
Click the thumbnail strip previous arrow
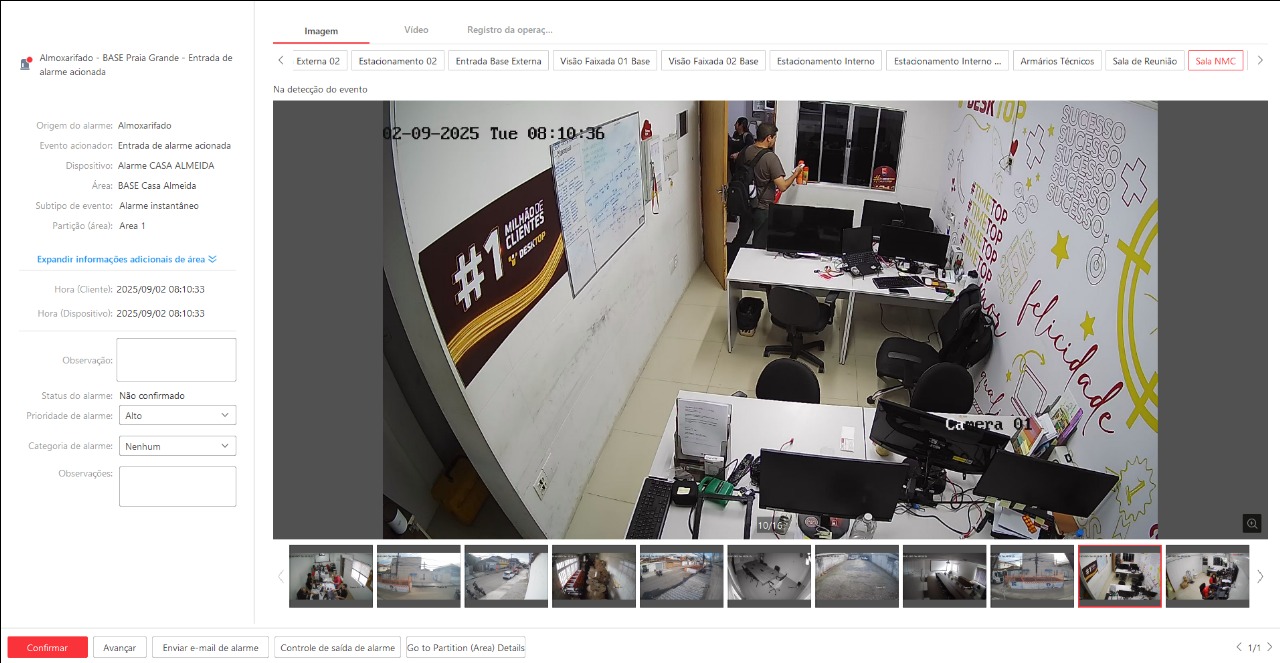tap(280, 576)
